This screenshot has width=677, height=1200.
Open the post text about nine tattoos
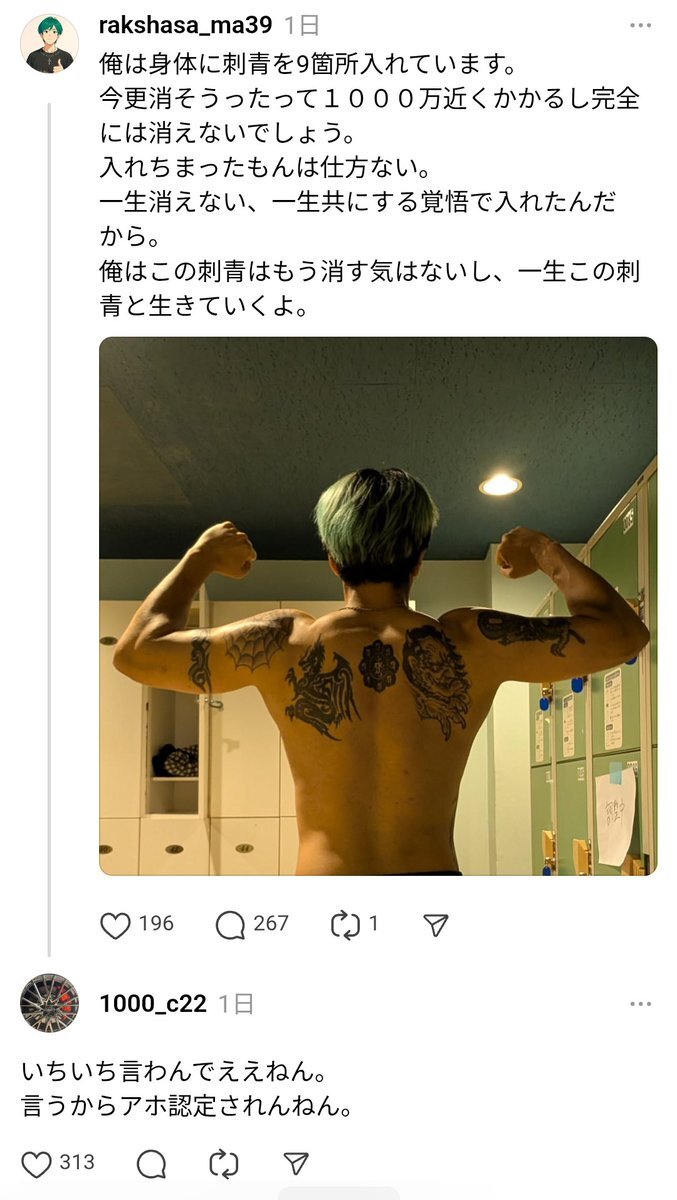370,187
